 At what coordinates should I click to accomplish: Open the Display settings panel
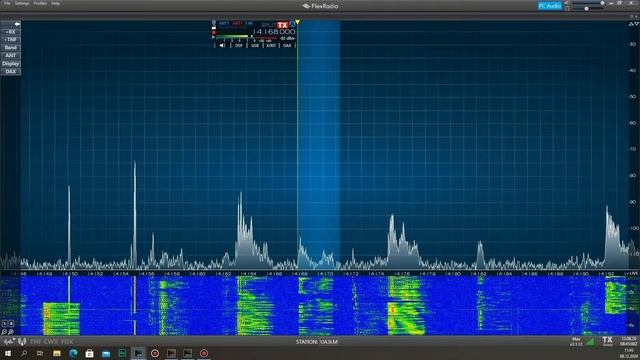(11, 64)
